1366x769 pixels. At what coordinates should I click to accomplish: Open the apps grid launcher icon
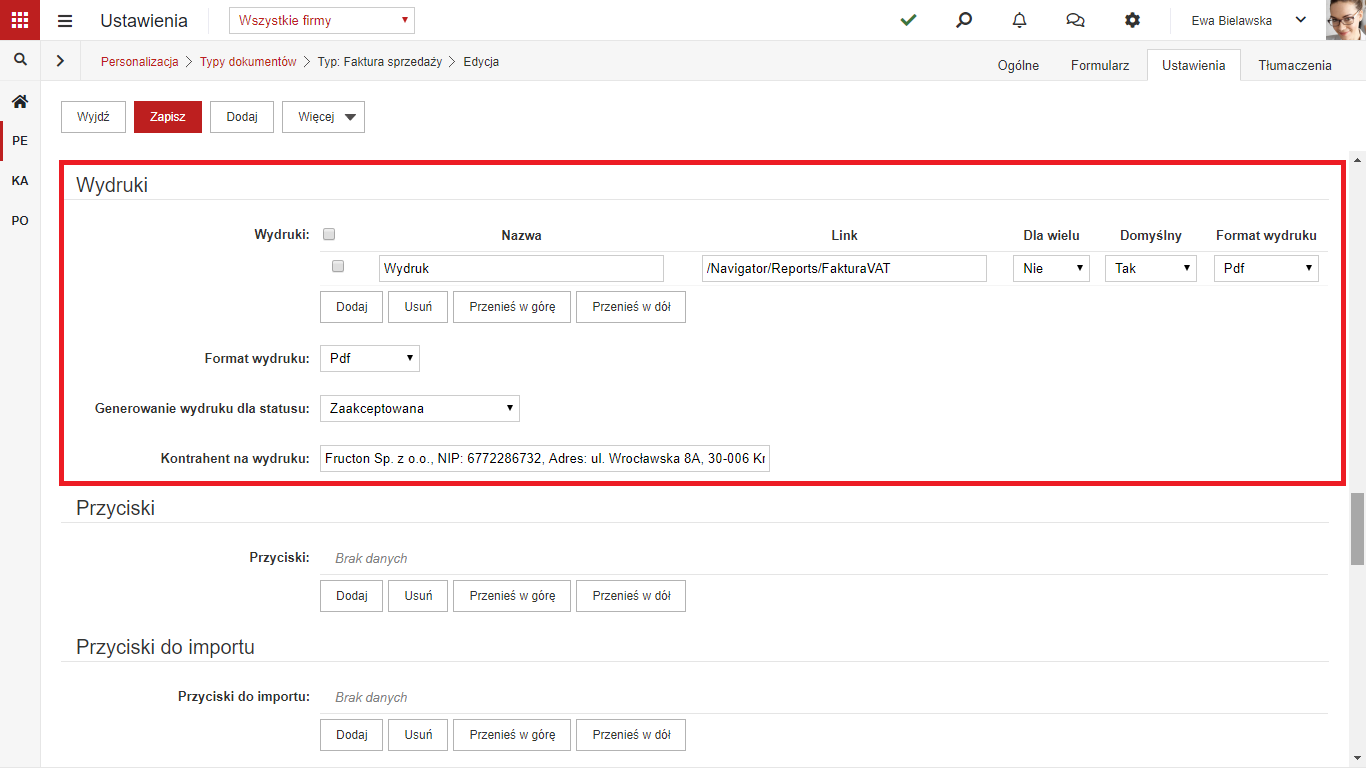[20, 20]
